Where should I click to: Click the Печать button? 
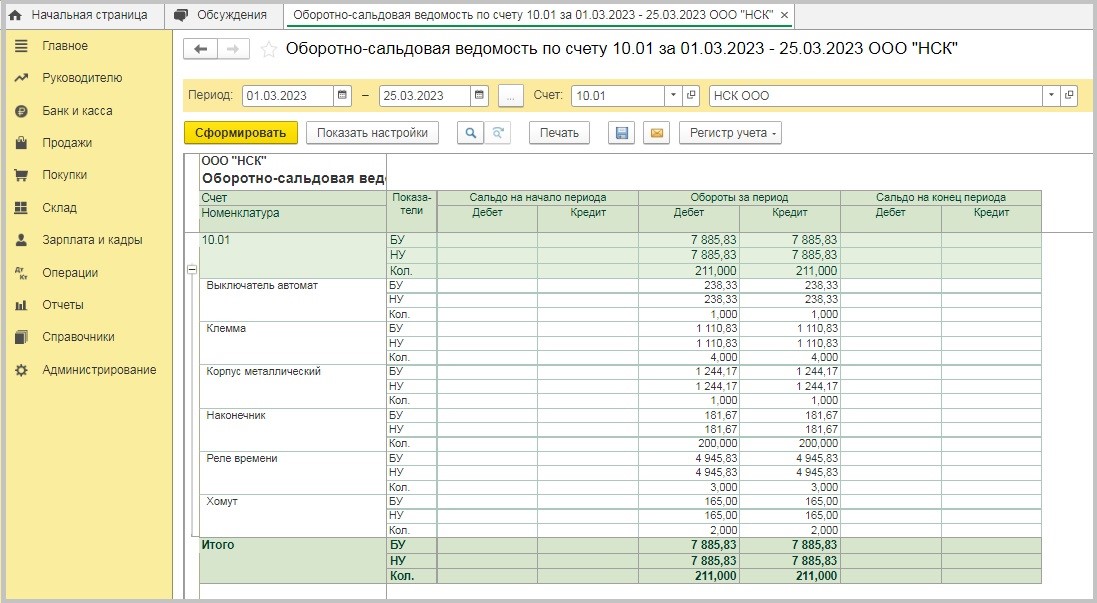pos(559,133)
